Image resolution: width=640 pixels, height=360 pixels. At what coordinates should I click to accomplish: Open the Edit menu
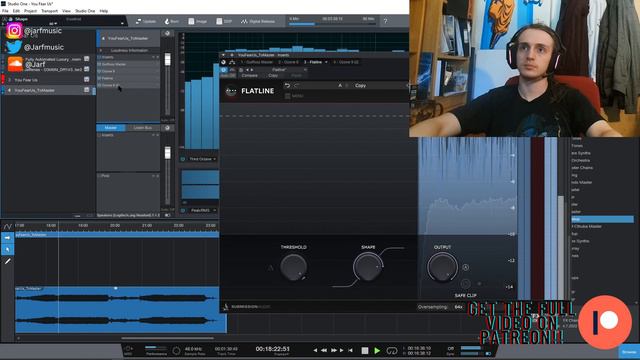click(16, 11)
